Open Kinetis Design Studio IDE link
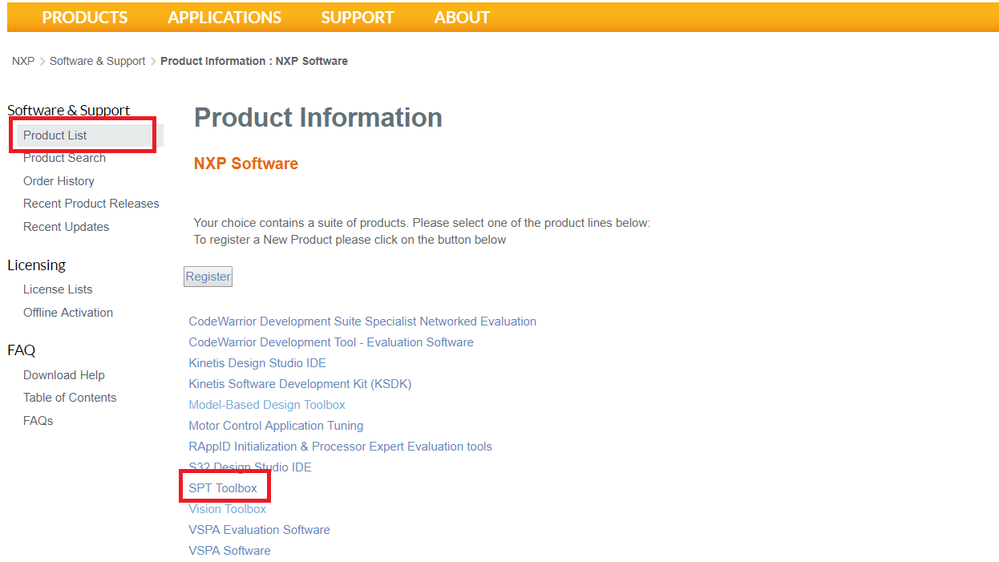The height and width of the screenshot is (562, 999). click(x=257, y=363)
